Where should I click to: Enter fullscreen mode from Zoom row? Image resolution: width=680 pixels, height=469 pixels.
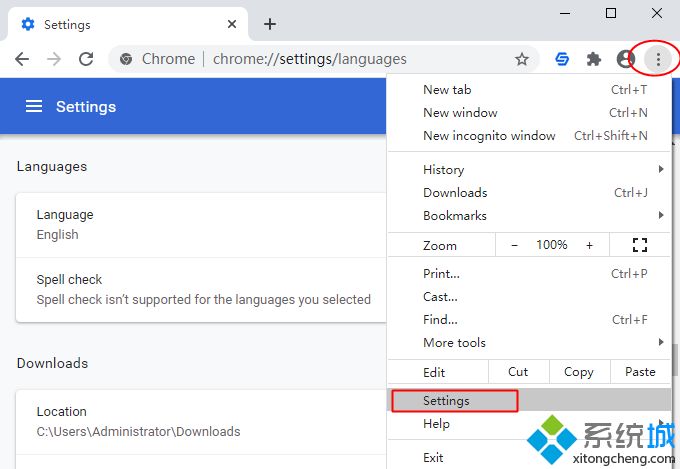[640, 245]
